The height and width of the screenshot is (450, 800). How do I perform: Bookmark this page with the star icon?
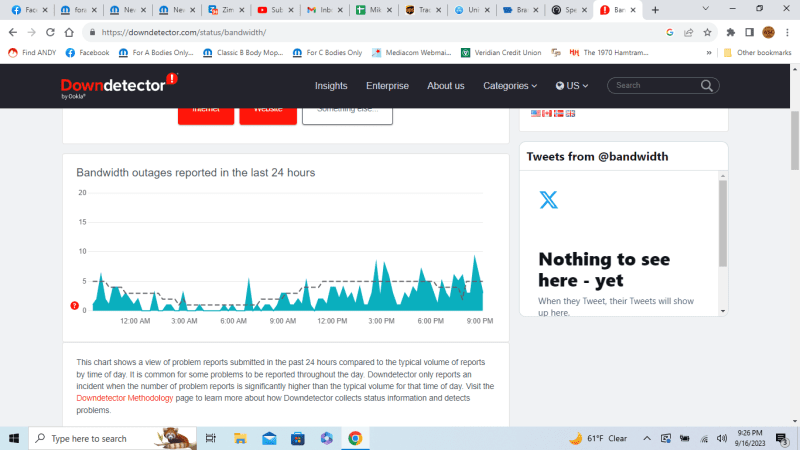[x=707, y=32]
